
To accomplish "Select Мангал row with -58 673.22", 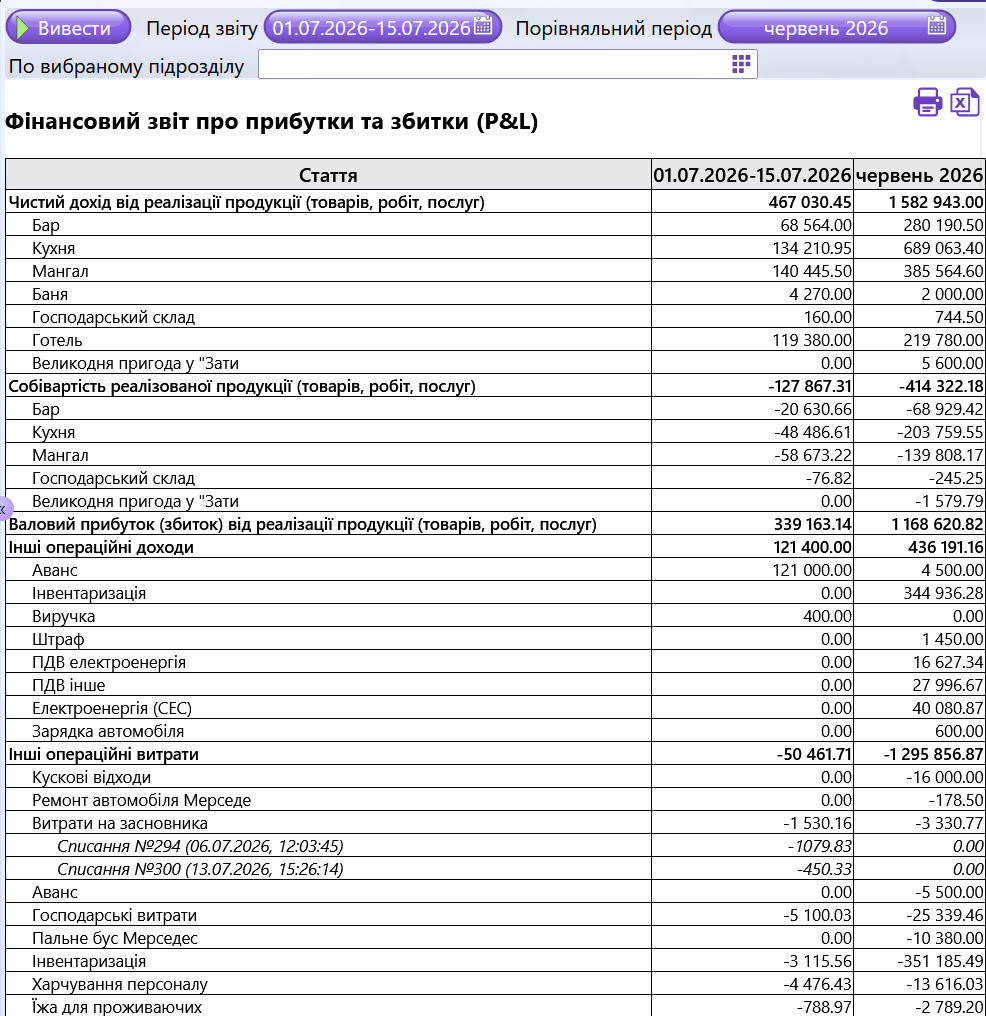I will point(495,455).
